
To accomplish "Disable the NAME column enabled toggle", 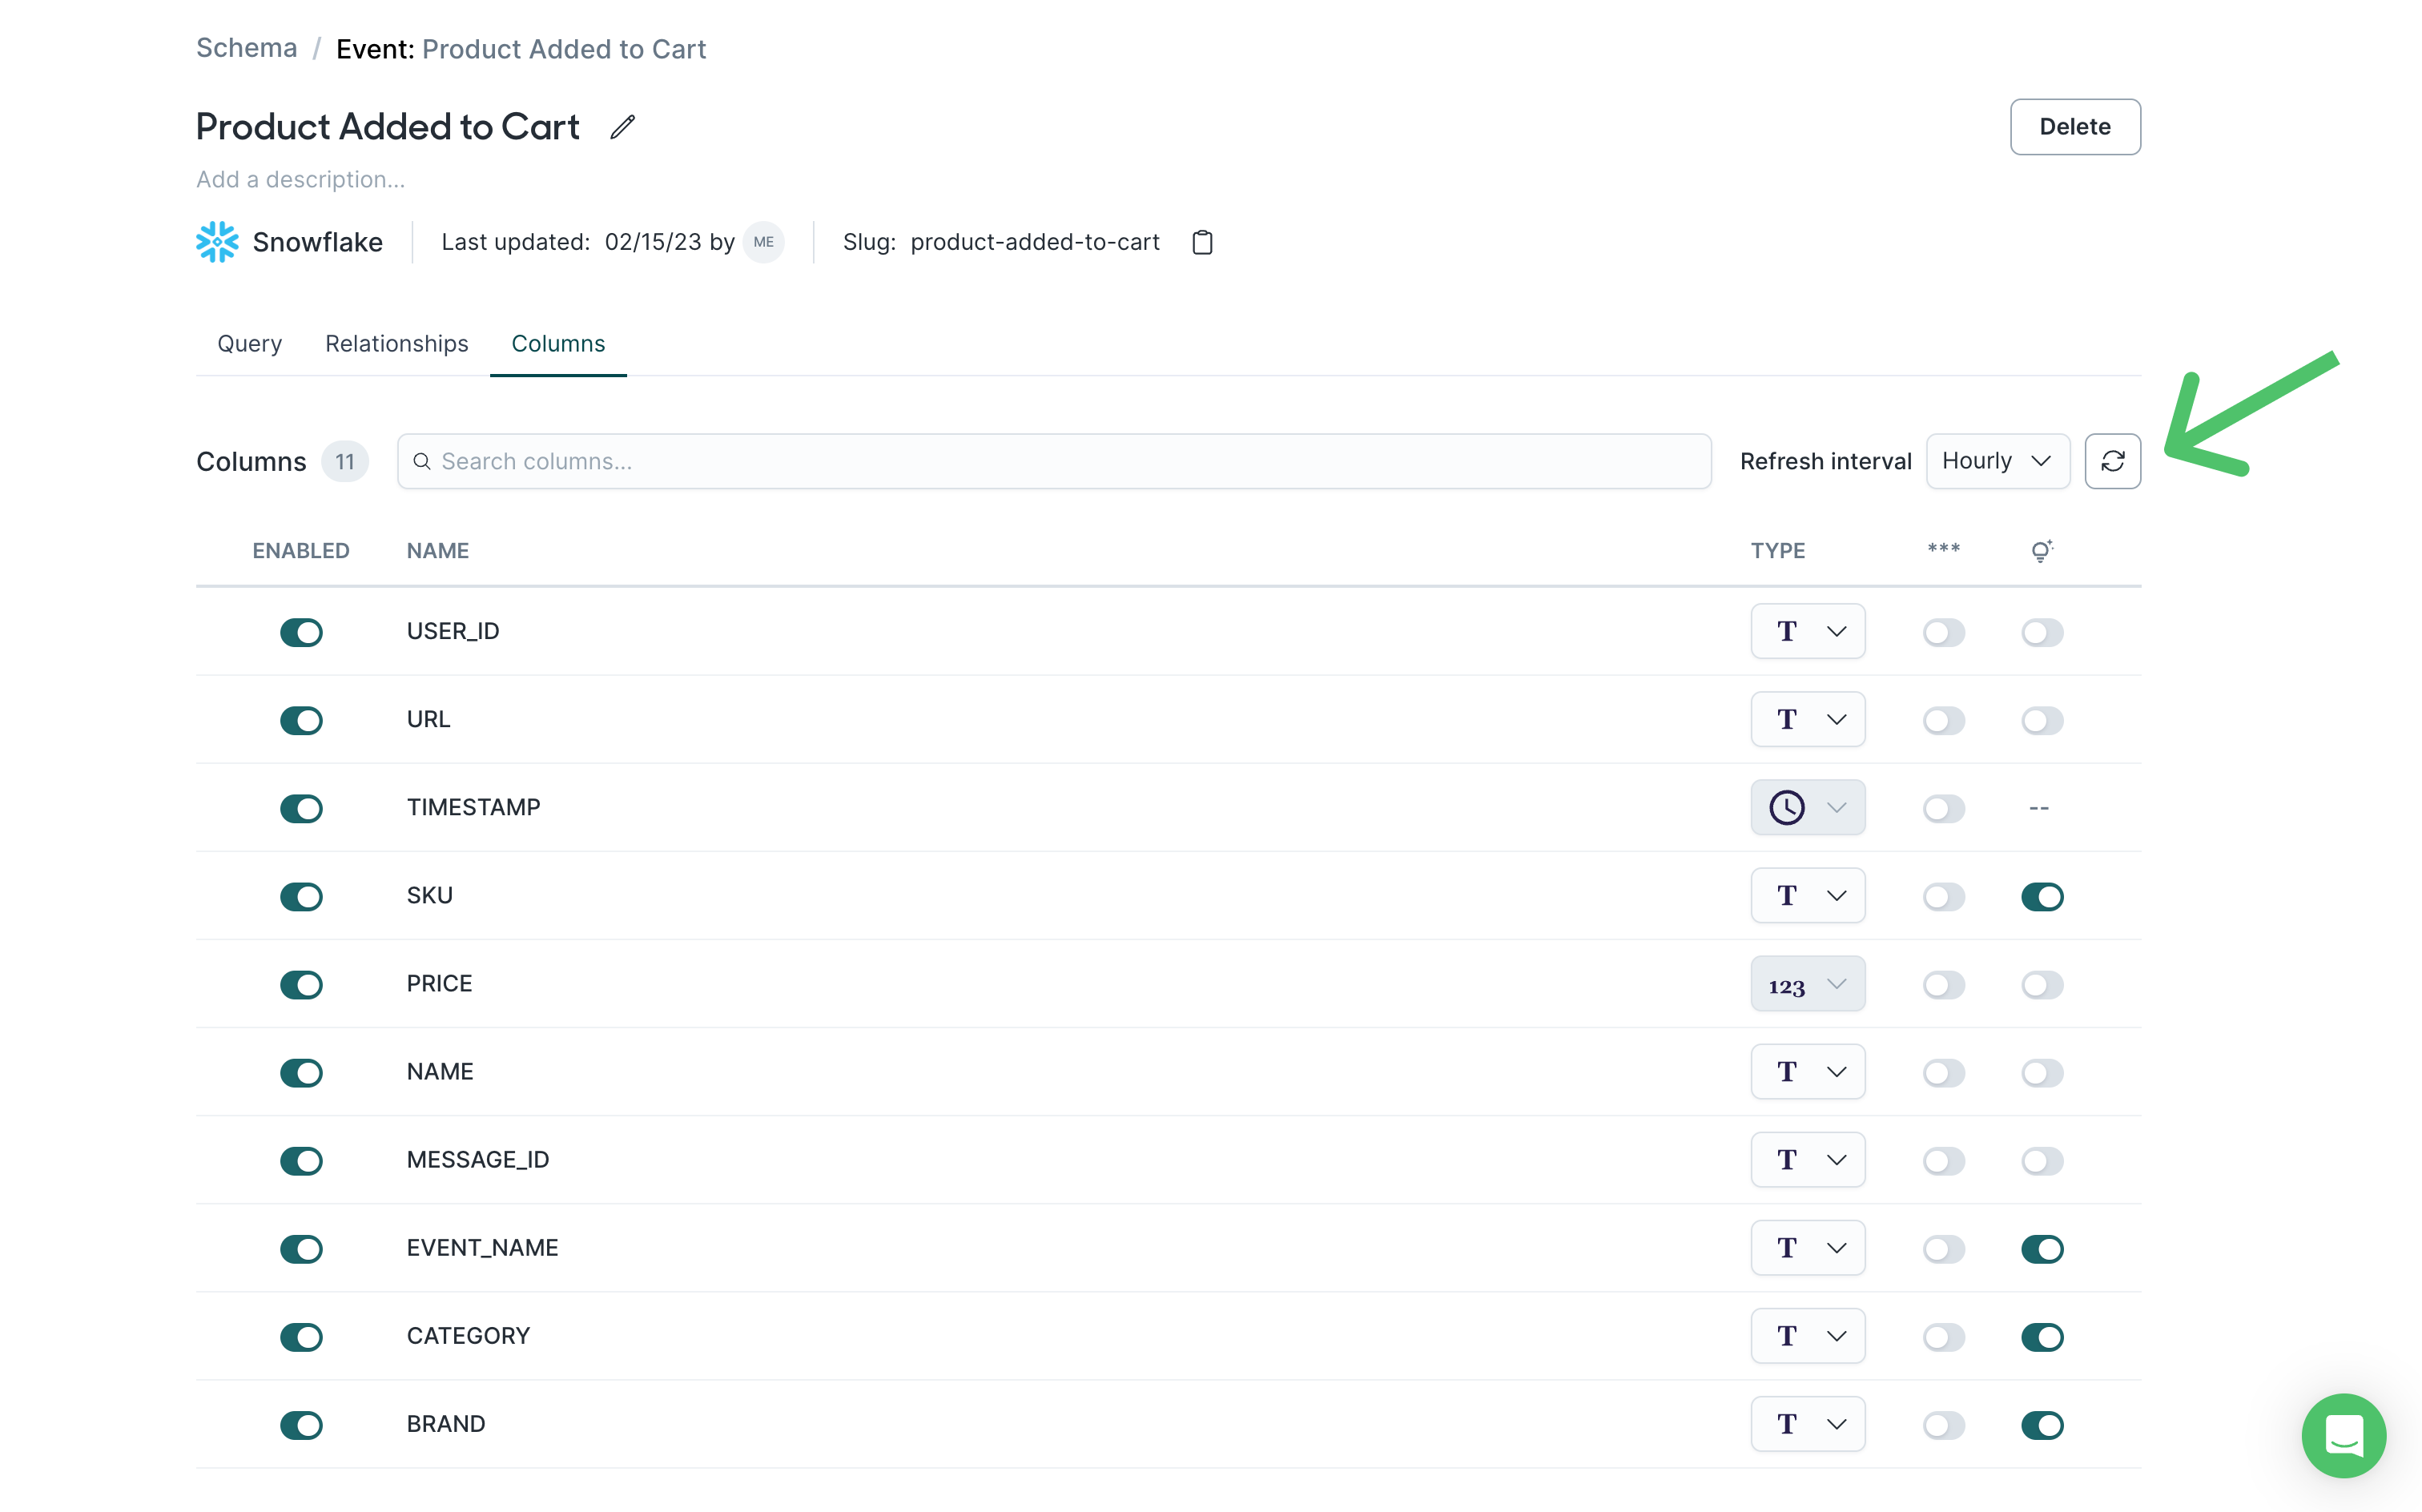I will point(301,1072).
